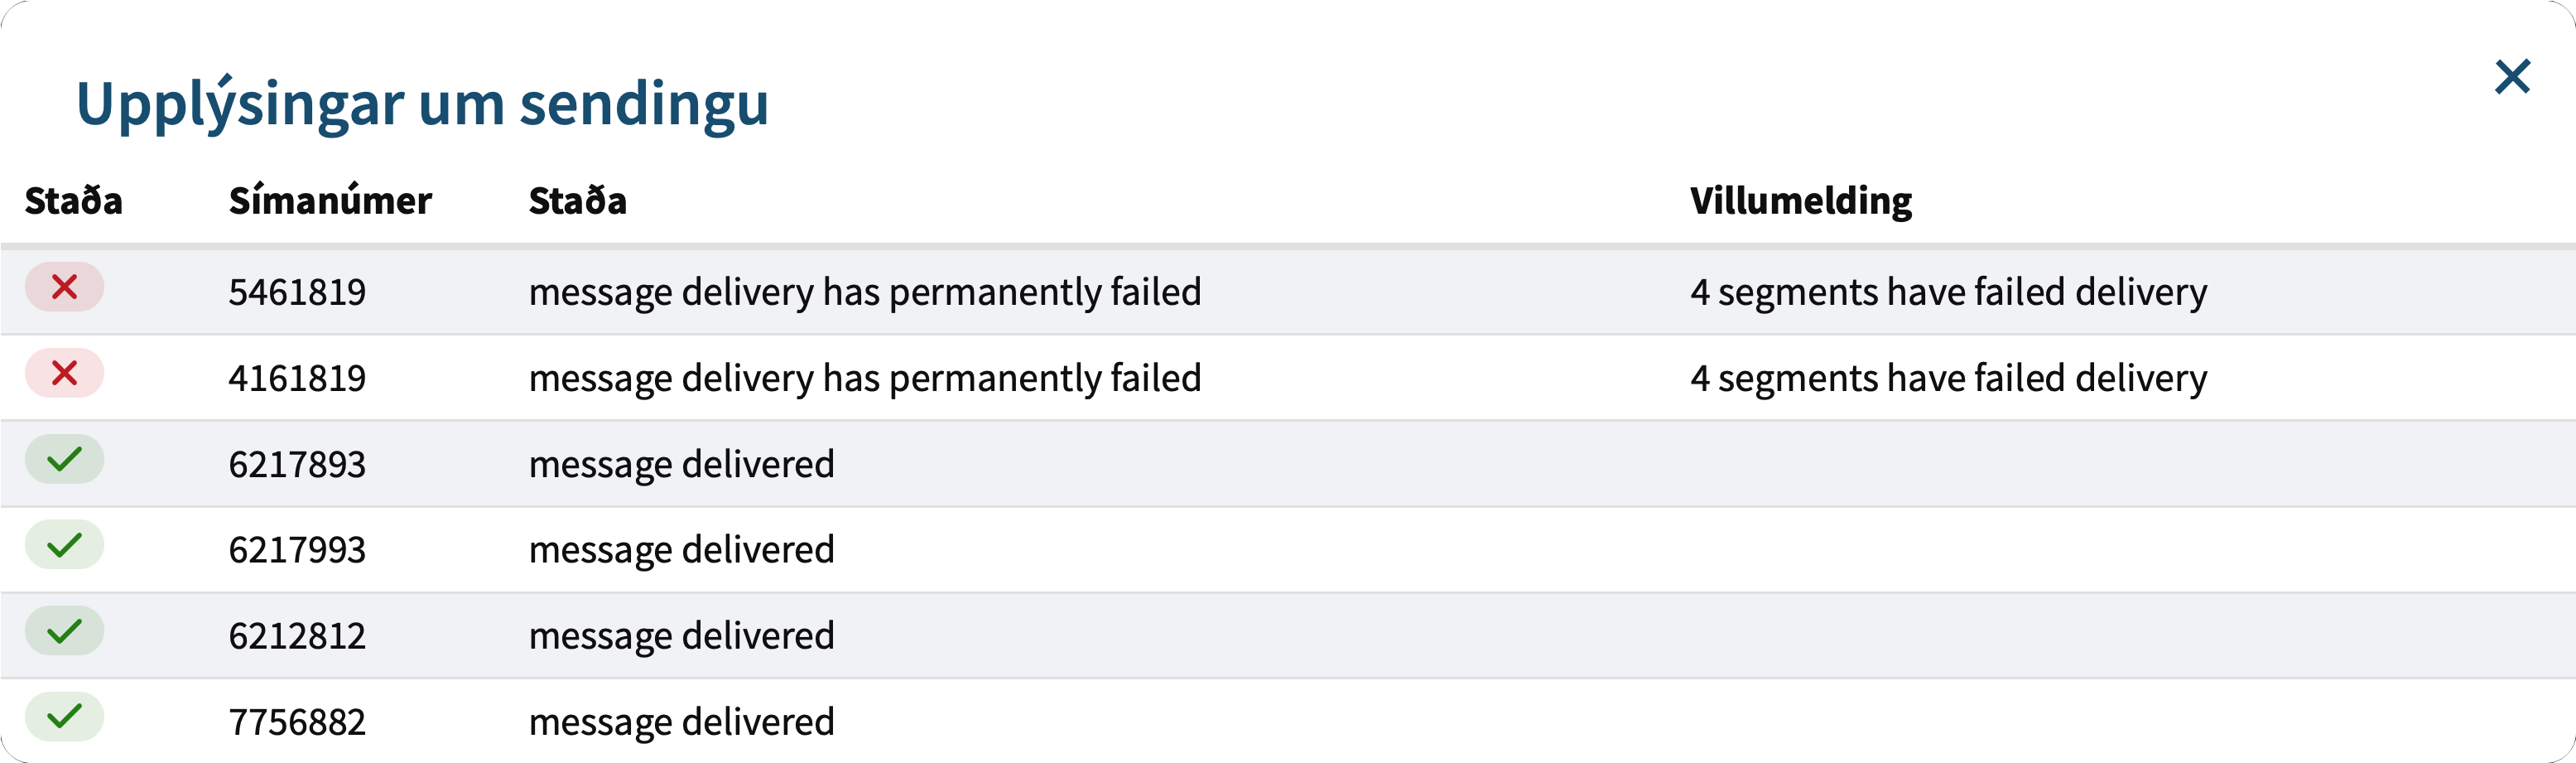Screen dimensions: 2576x763
Task: Click the Staða message column header
Action: 577,201
